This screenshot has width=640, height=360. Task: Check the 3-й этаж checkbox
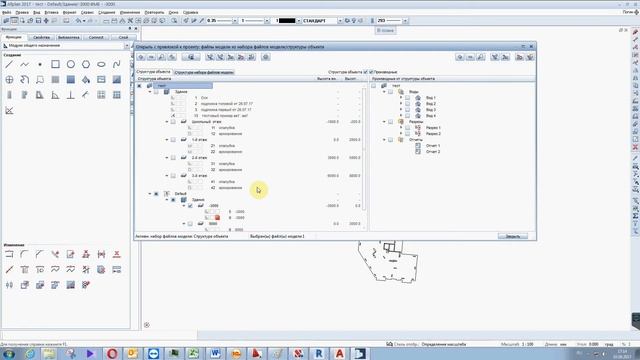(173, 176)
